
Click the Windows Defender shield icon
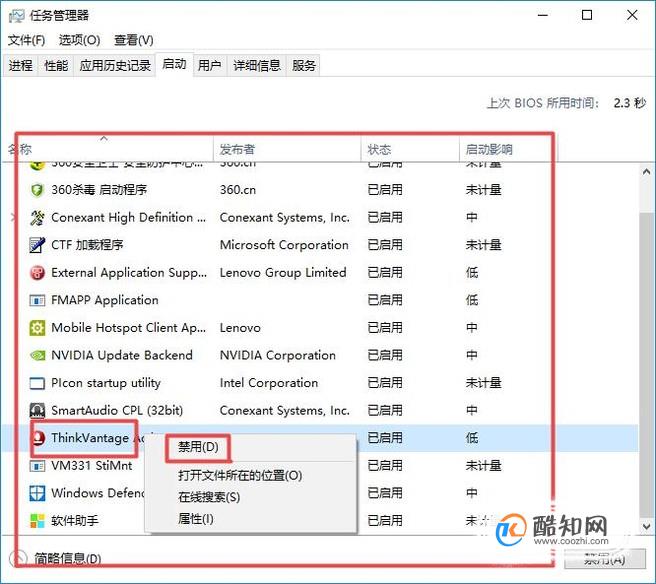[37, 493]
